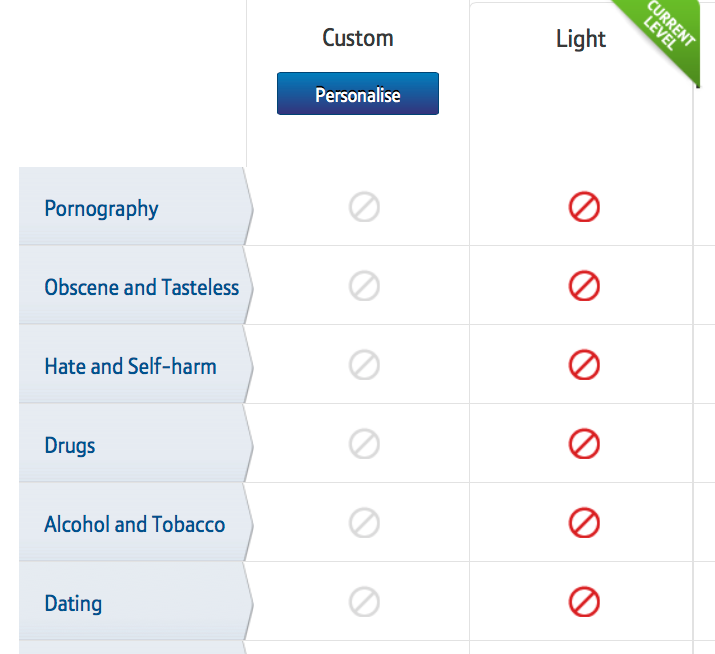The width and height of the screenshot is (715, 654).
Task: Click the red Obscene and Tasteless icon in Light
Action: (584, 286)
